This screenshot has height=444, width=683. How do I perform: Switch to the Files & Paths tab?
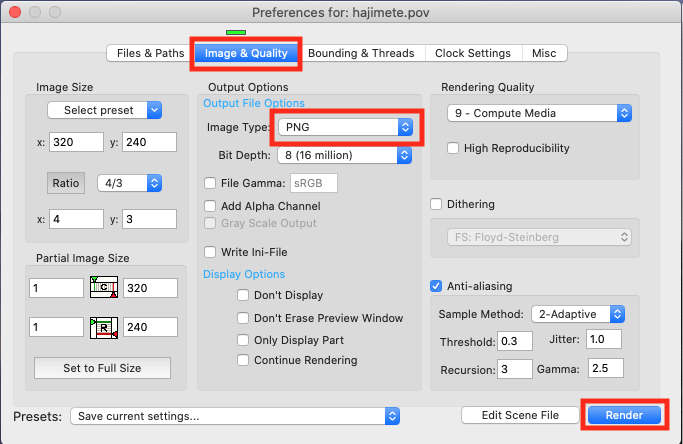(150, 53)
